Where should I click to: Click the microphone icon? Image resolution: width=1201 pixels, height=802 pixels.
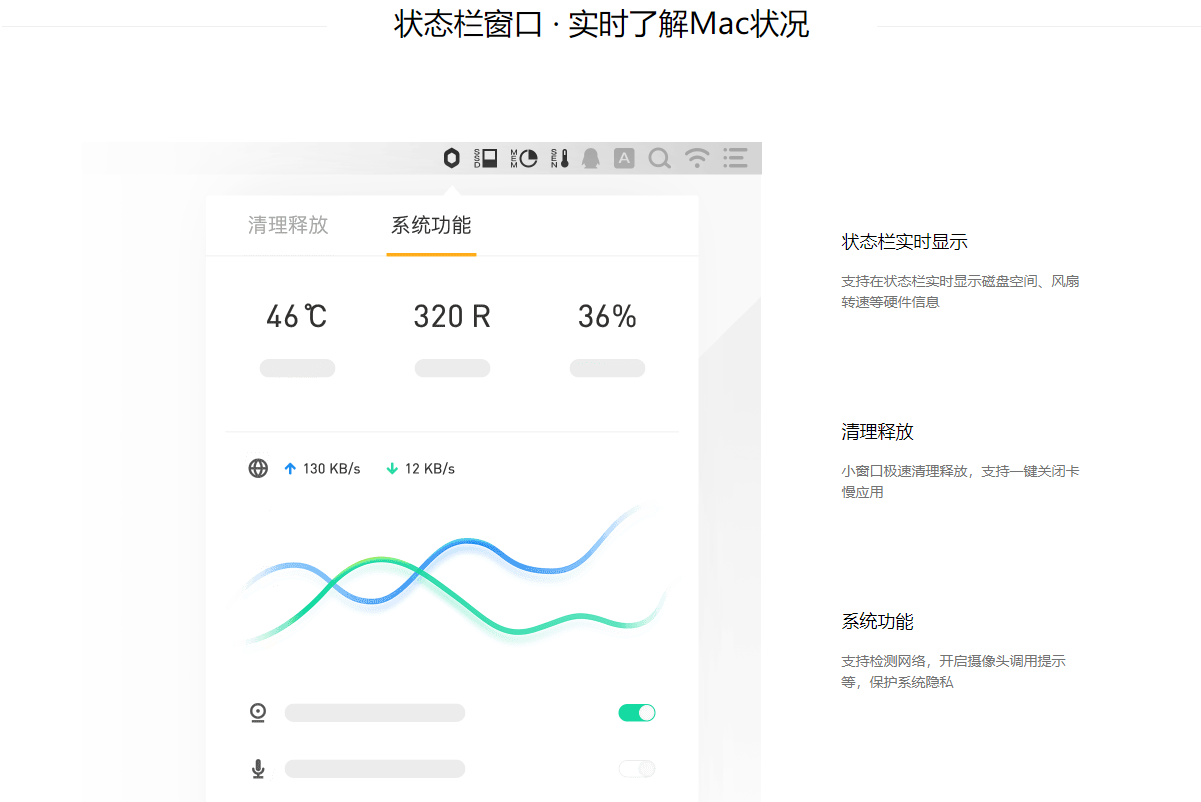258,768
